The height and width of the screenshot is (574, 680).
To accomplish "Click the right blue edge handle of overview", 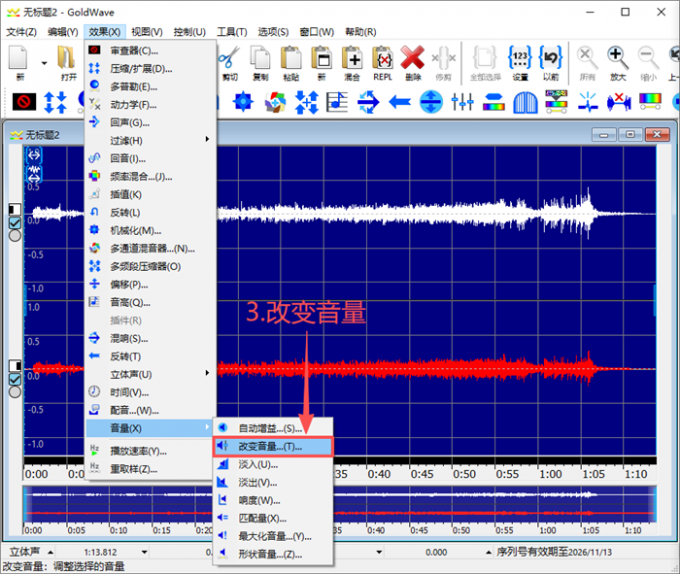I will (x=654, y=505).
